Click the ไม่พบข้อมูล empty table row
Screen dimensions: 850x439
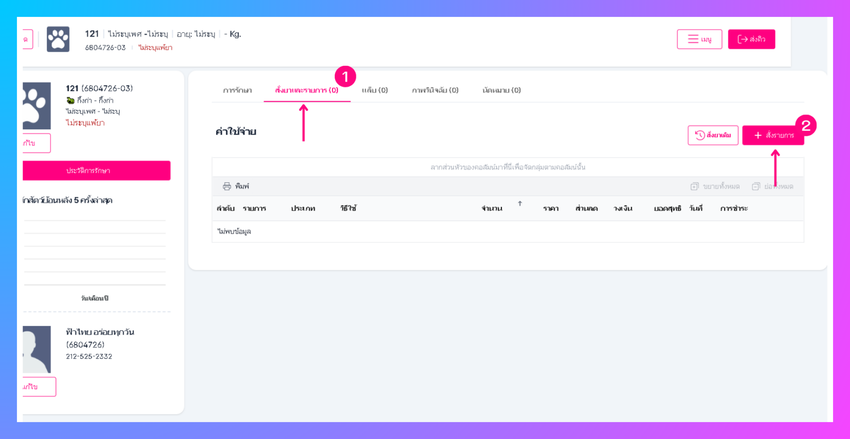point(508,231)
